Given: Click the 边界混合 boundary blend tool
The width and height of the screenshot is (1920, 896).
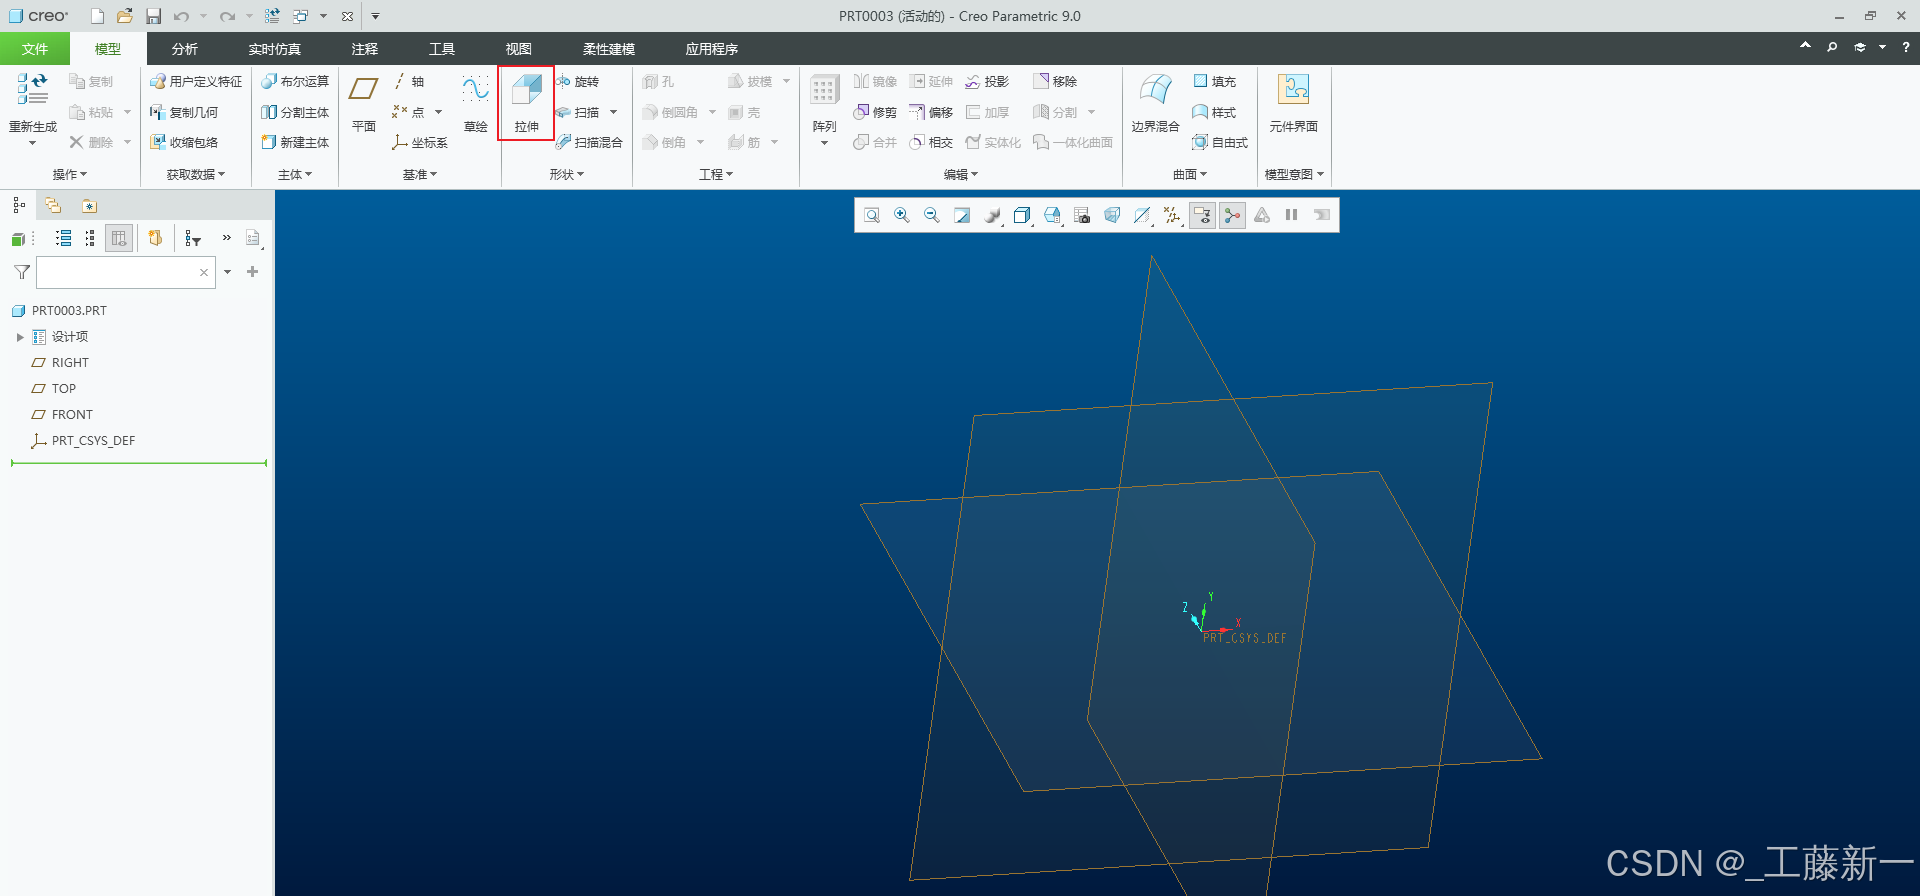Looking at the screenshot, I should pos(1155,103).
